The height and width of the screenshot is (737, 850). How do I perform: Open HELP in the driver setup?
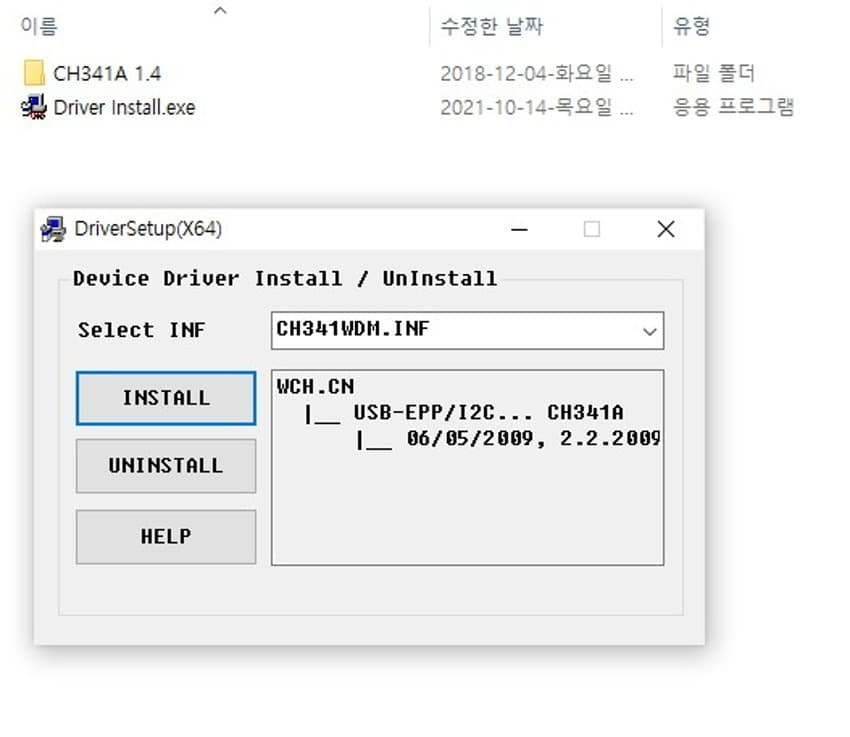[166, 537]
